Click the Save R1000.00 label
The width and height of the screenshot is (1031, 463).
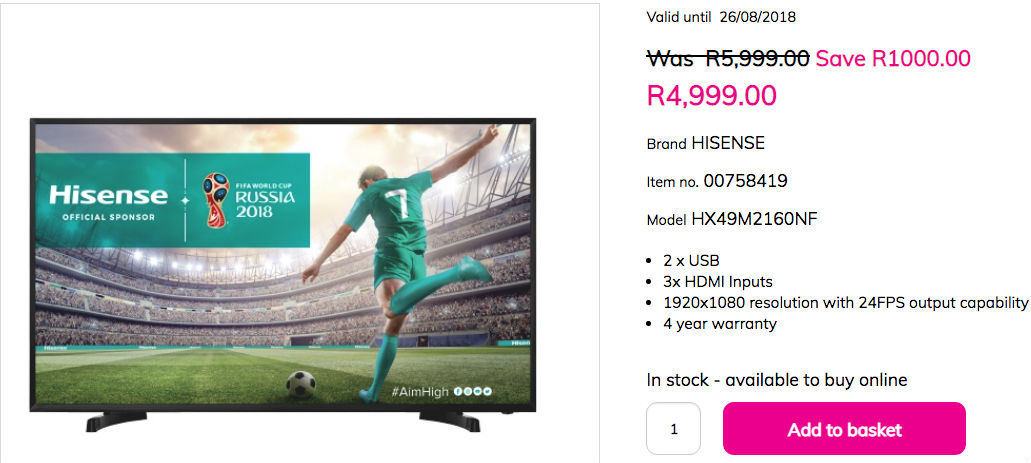(x=893, y=59)
